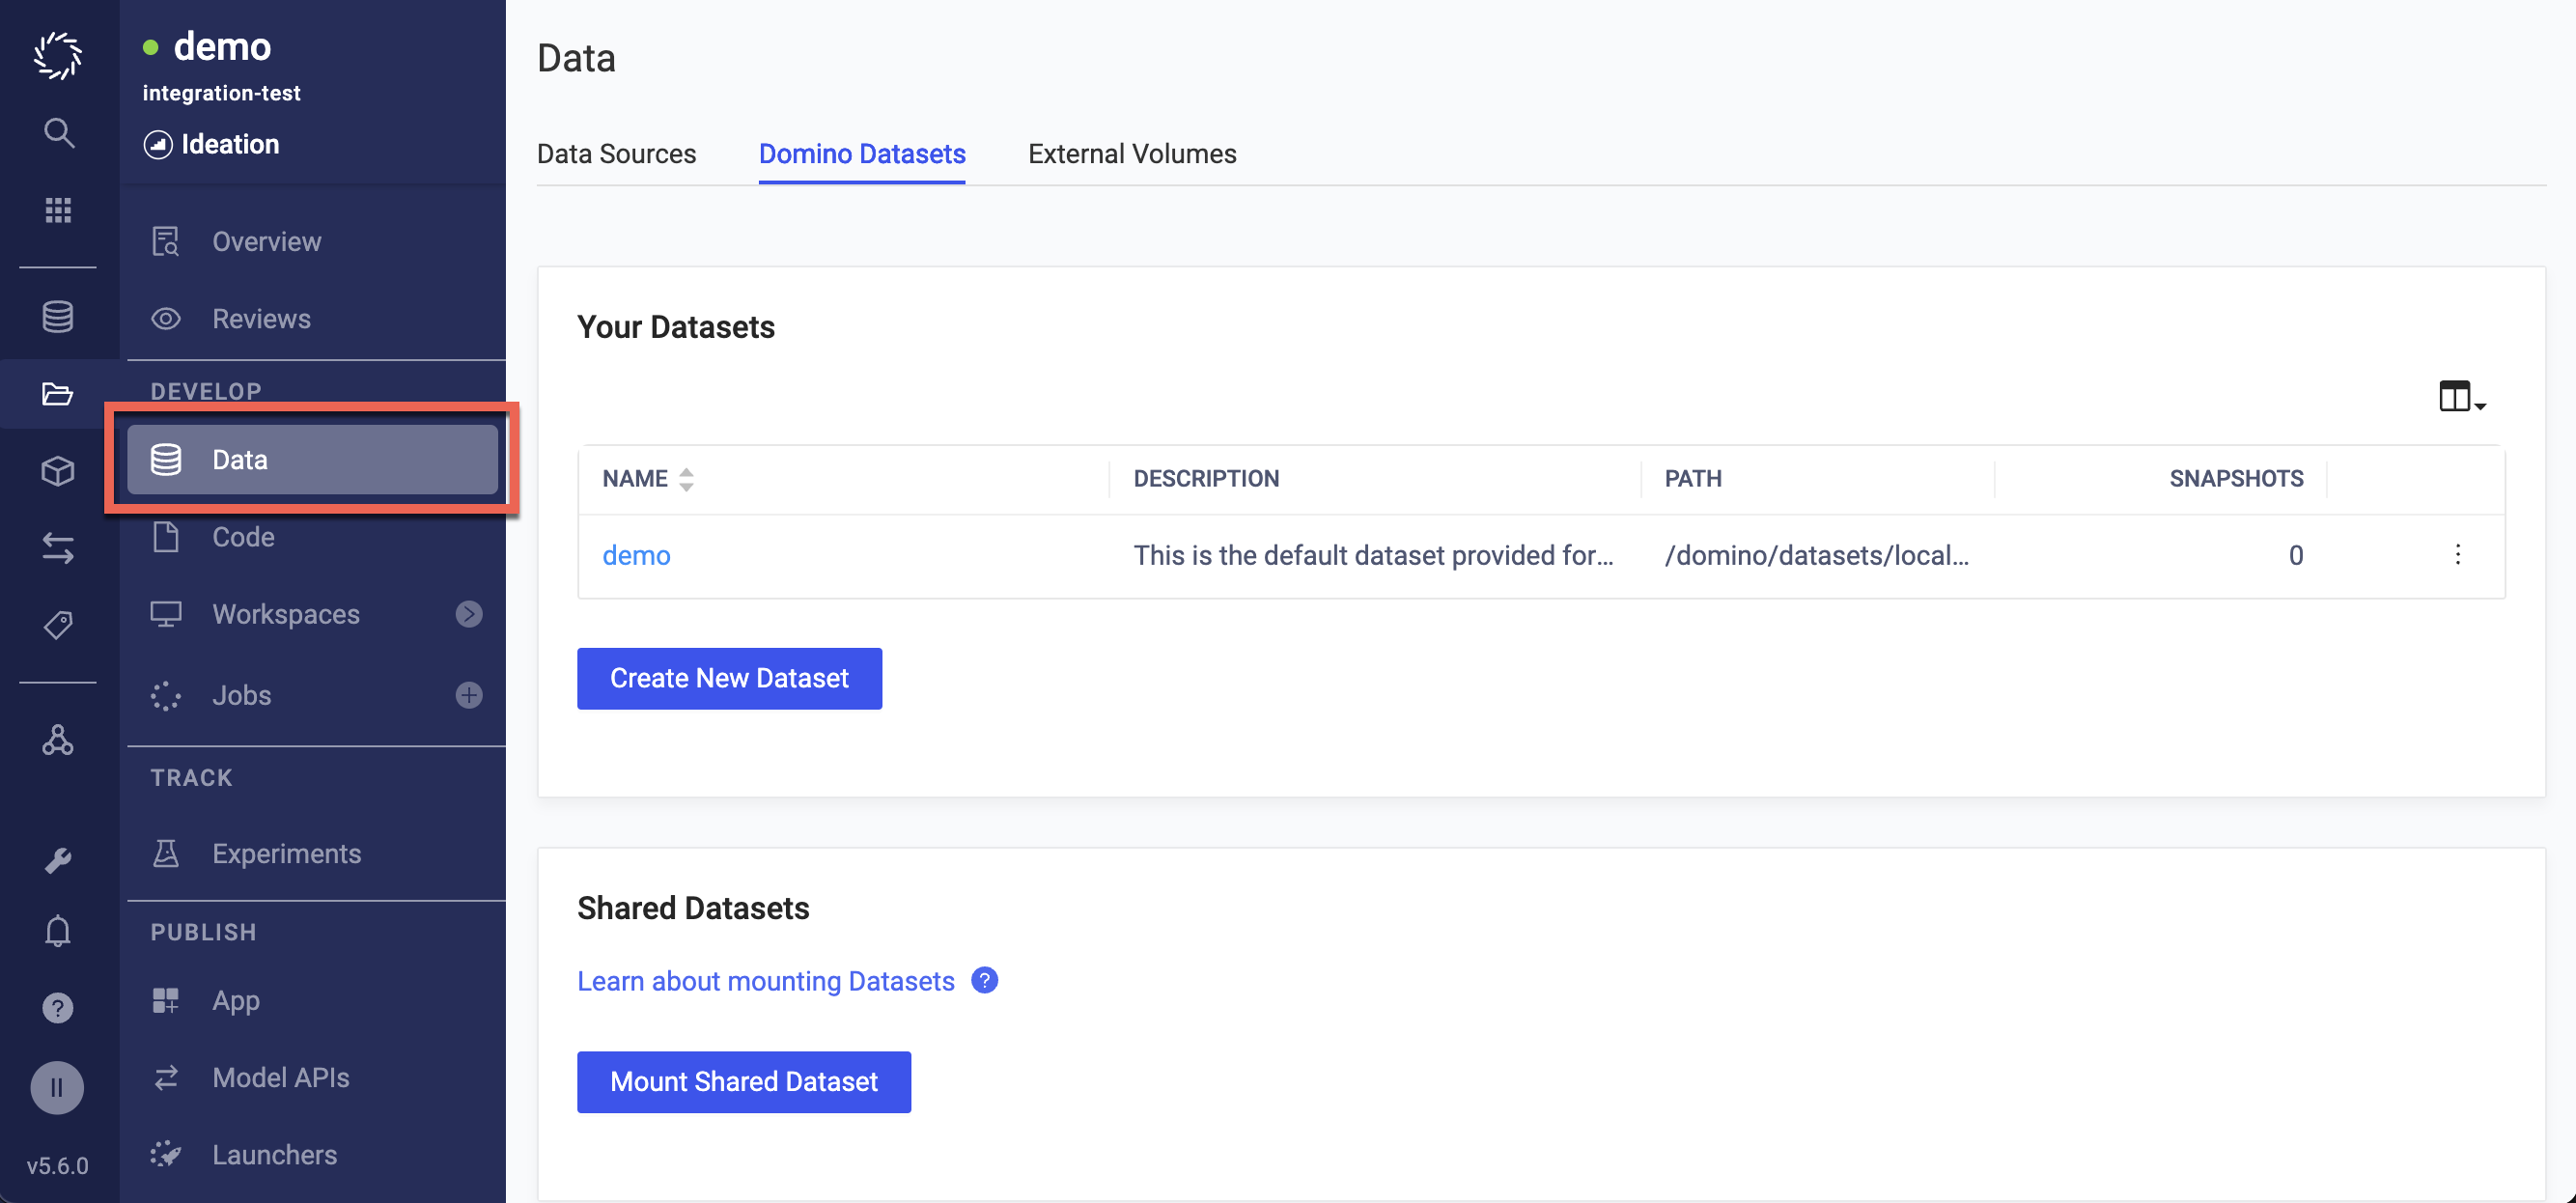
Task: Open Learn about mounting Datasets link
Action: coord(766,981)
